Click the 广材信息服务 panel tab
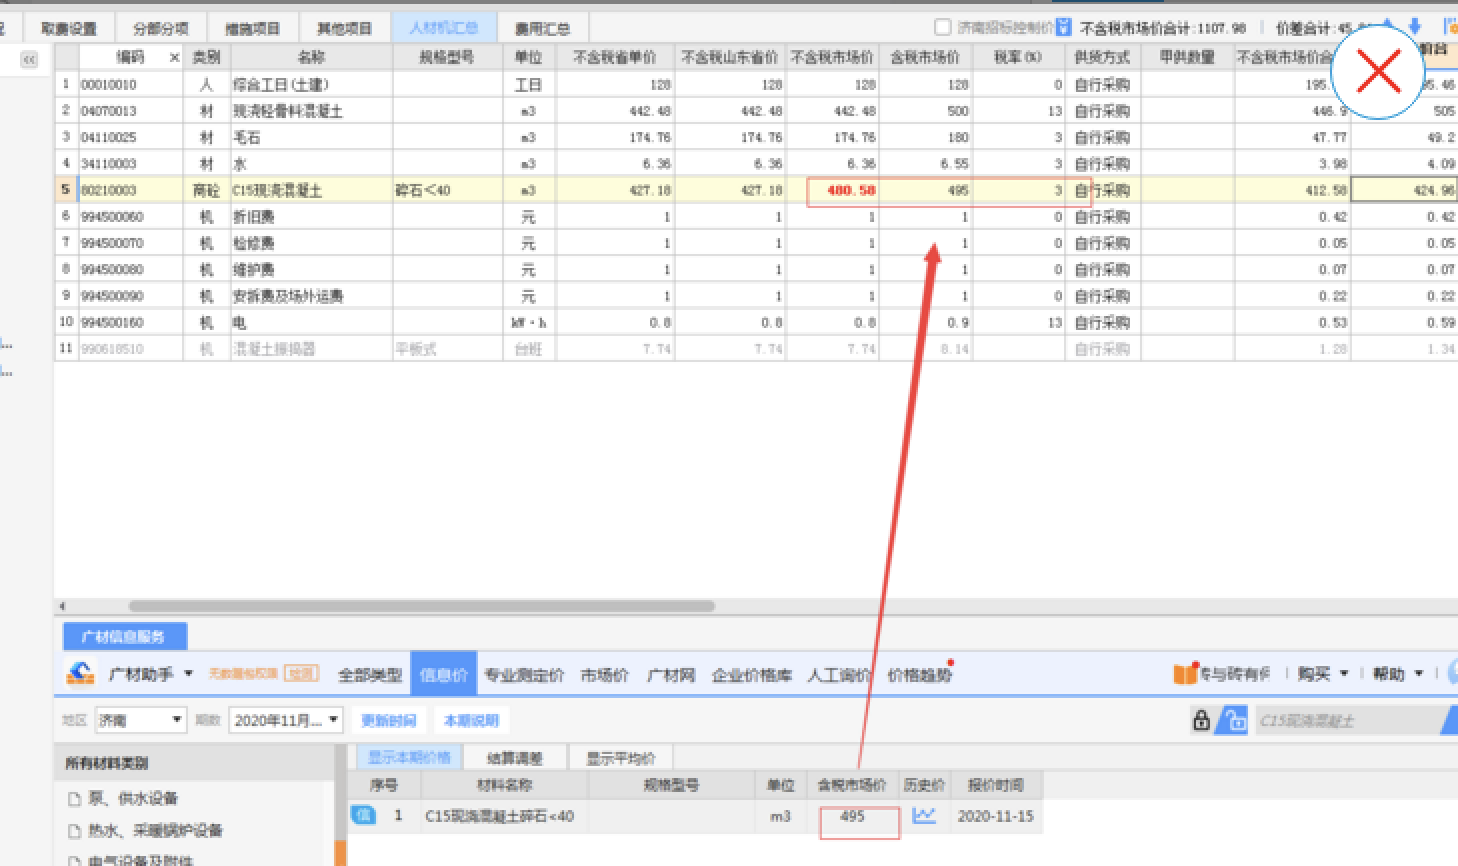The image size is (1458, 866). coord(123,636)
